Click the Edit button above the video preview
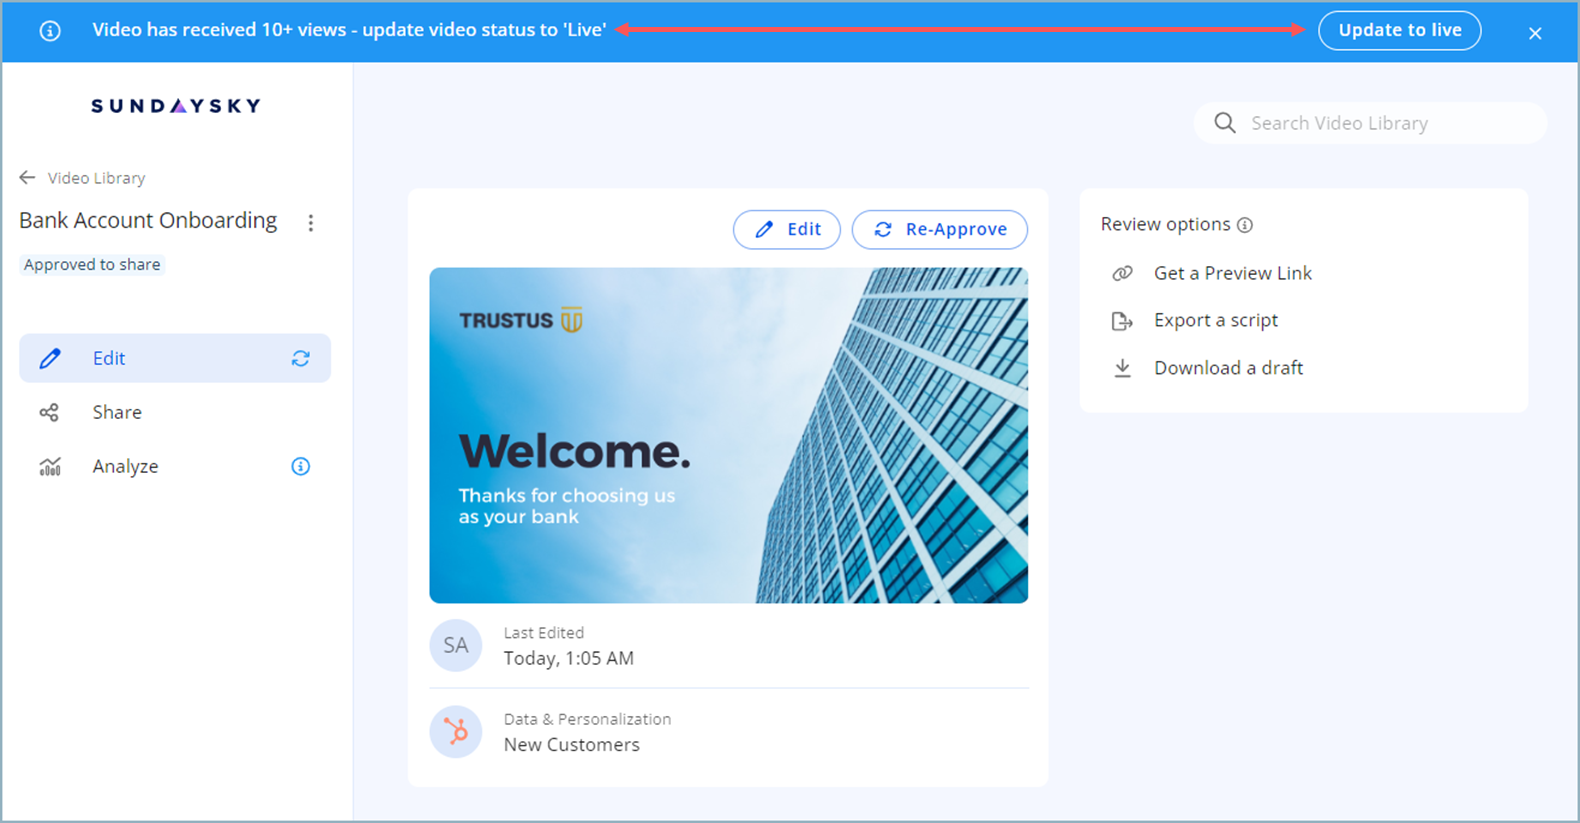1580x823 pixels. (787, 229)
